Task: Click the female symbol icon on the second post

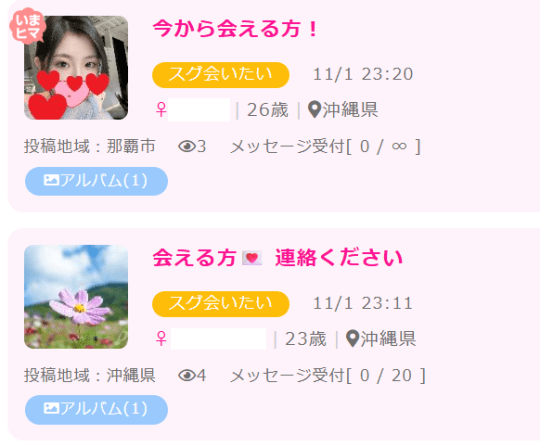Action: coord(161,339)
